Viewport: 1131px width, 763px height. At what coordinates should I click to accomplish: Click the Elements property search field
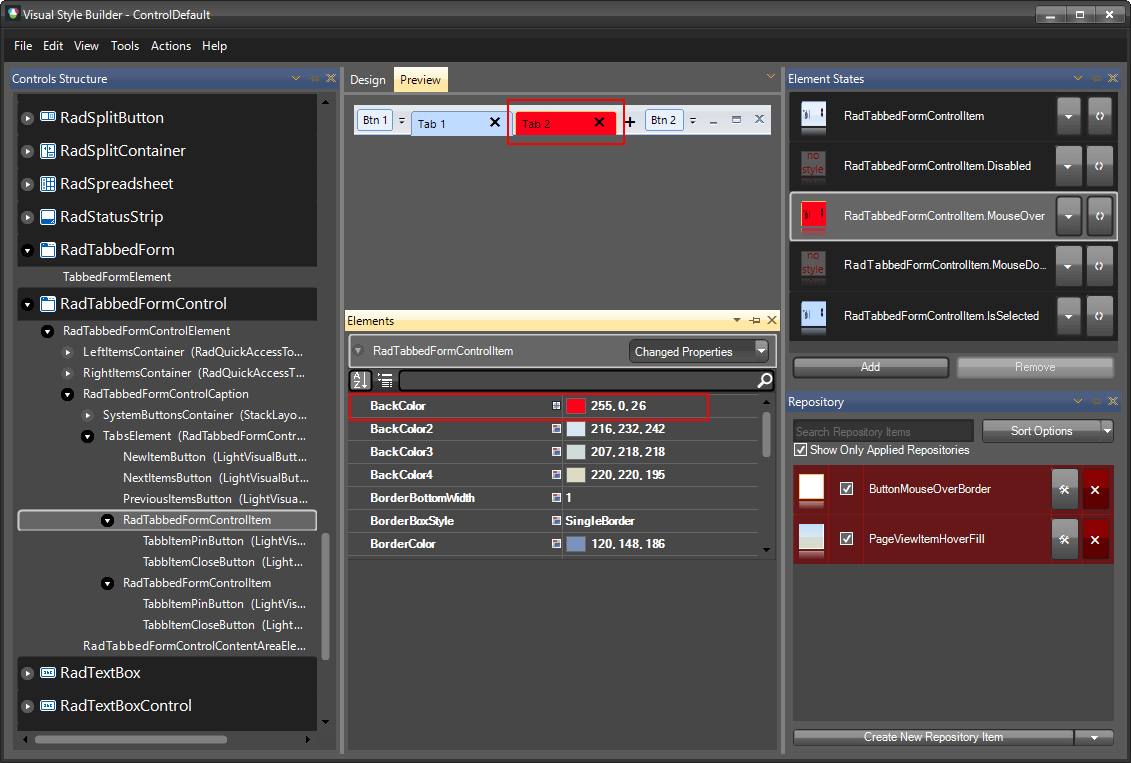tap(578, 380)
